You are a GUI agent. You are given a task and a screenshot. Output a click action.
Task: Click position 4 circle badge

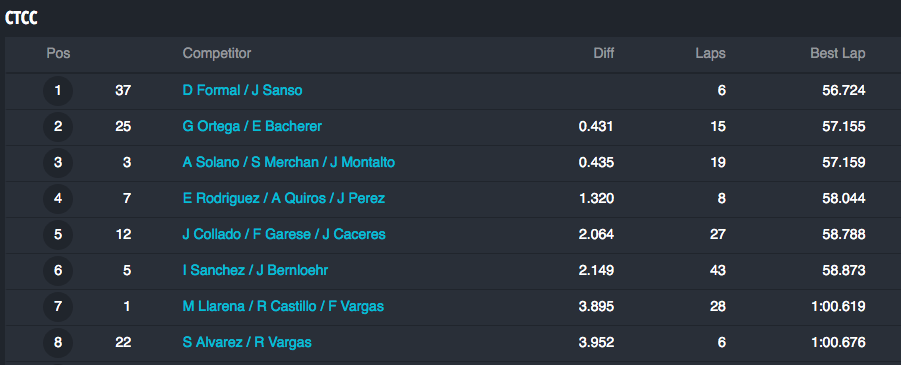click(x=58, y=198)
